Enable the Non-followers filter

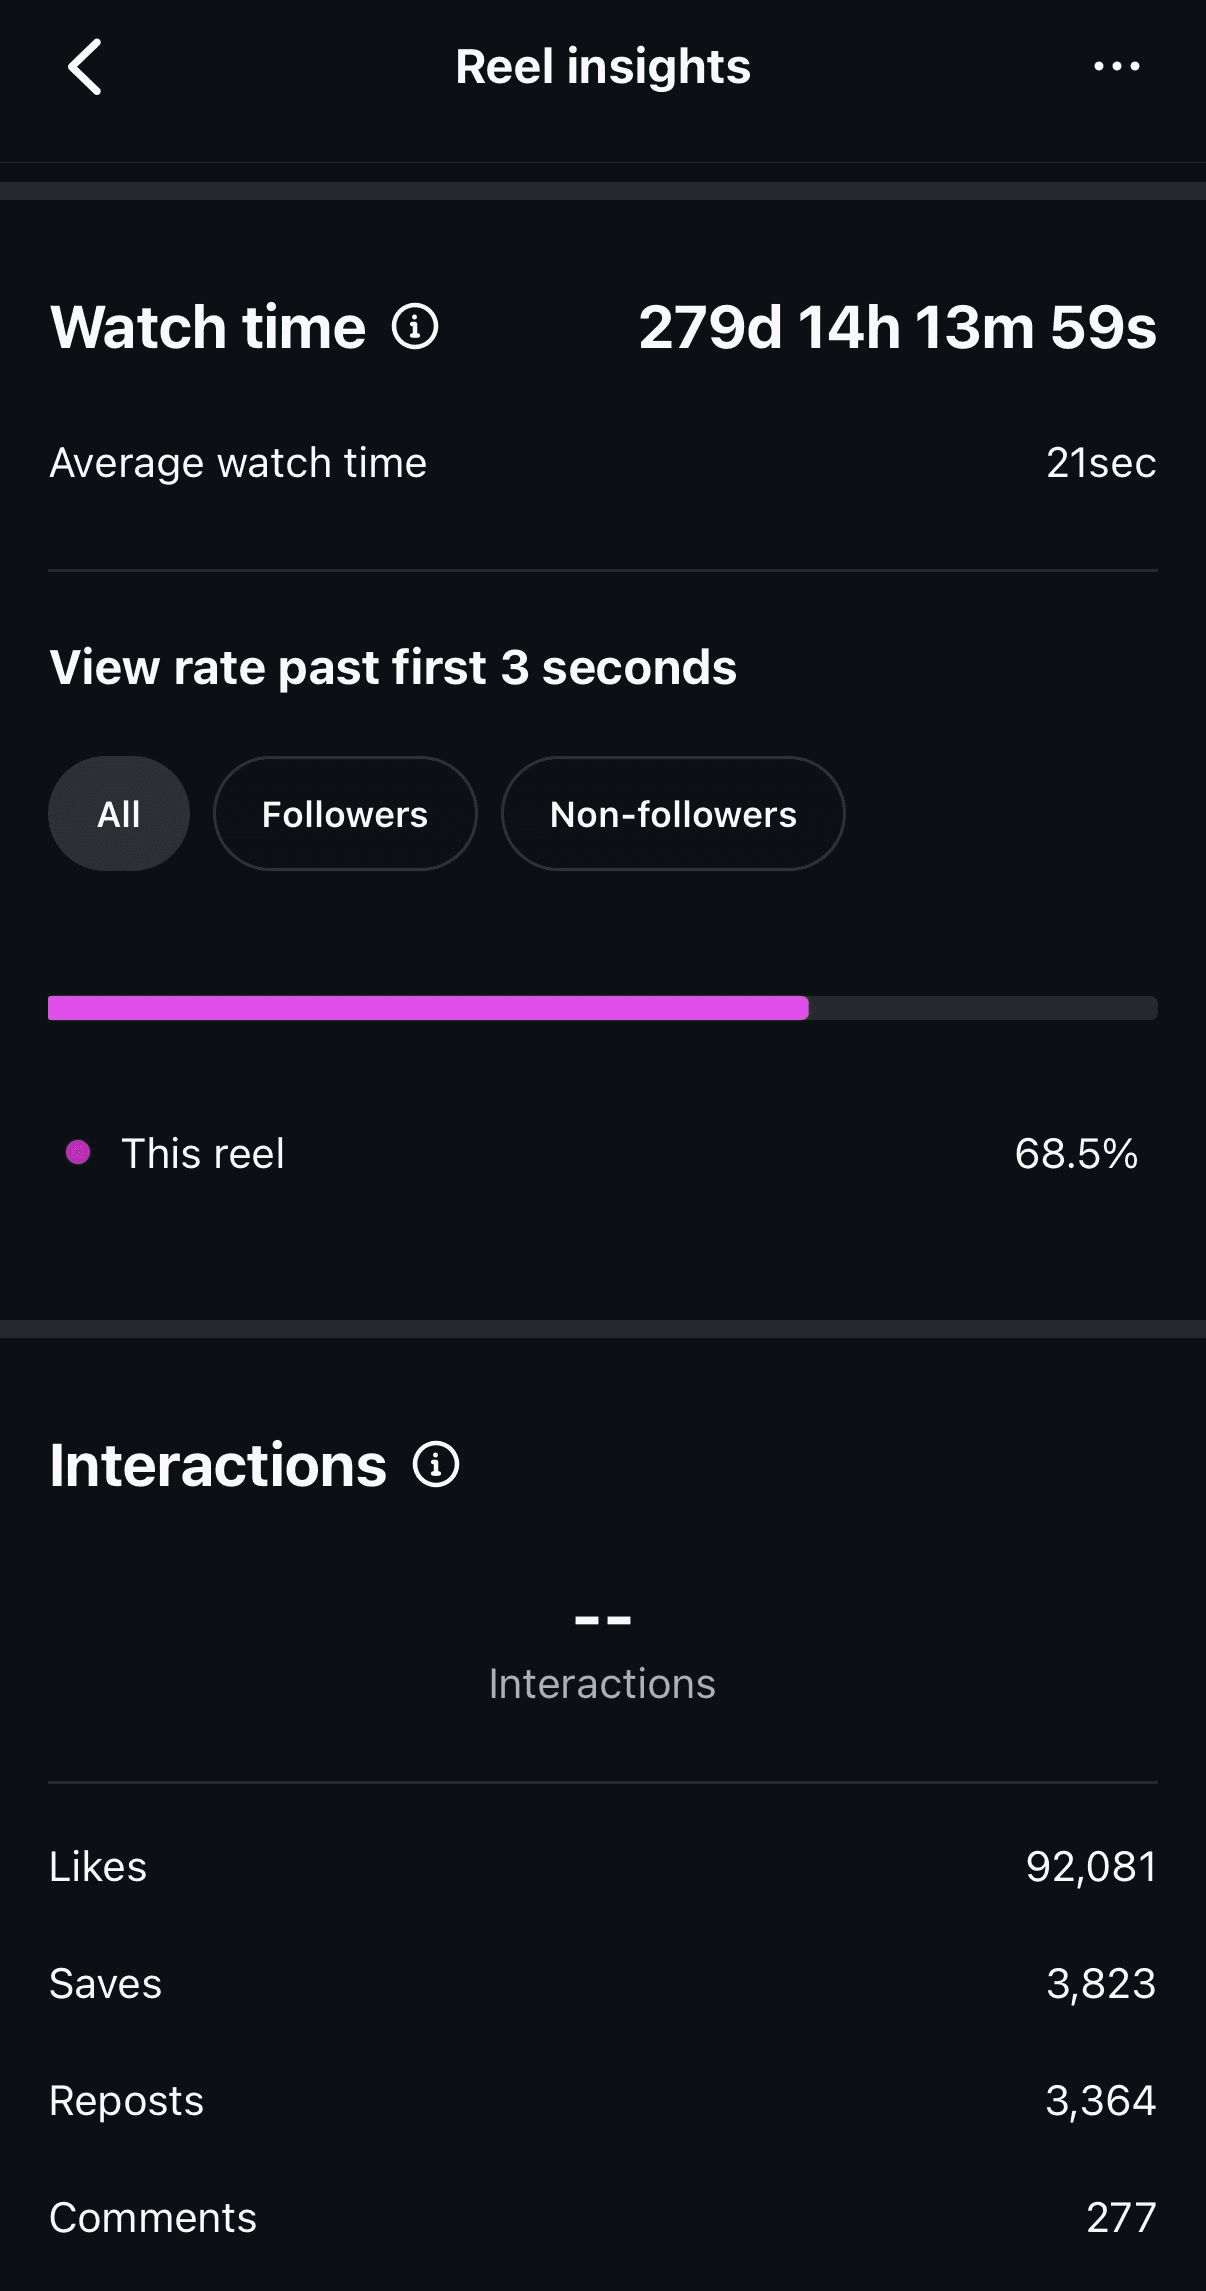click(672, 813)
